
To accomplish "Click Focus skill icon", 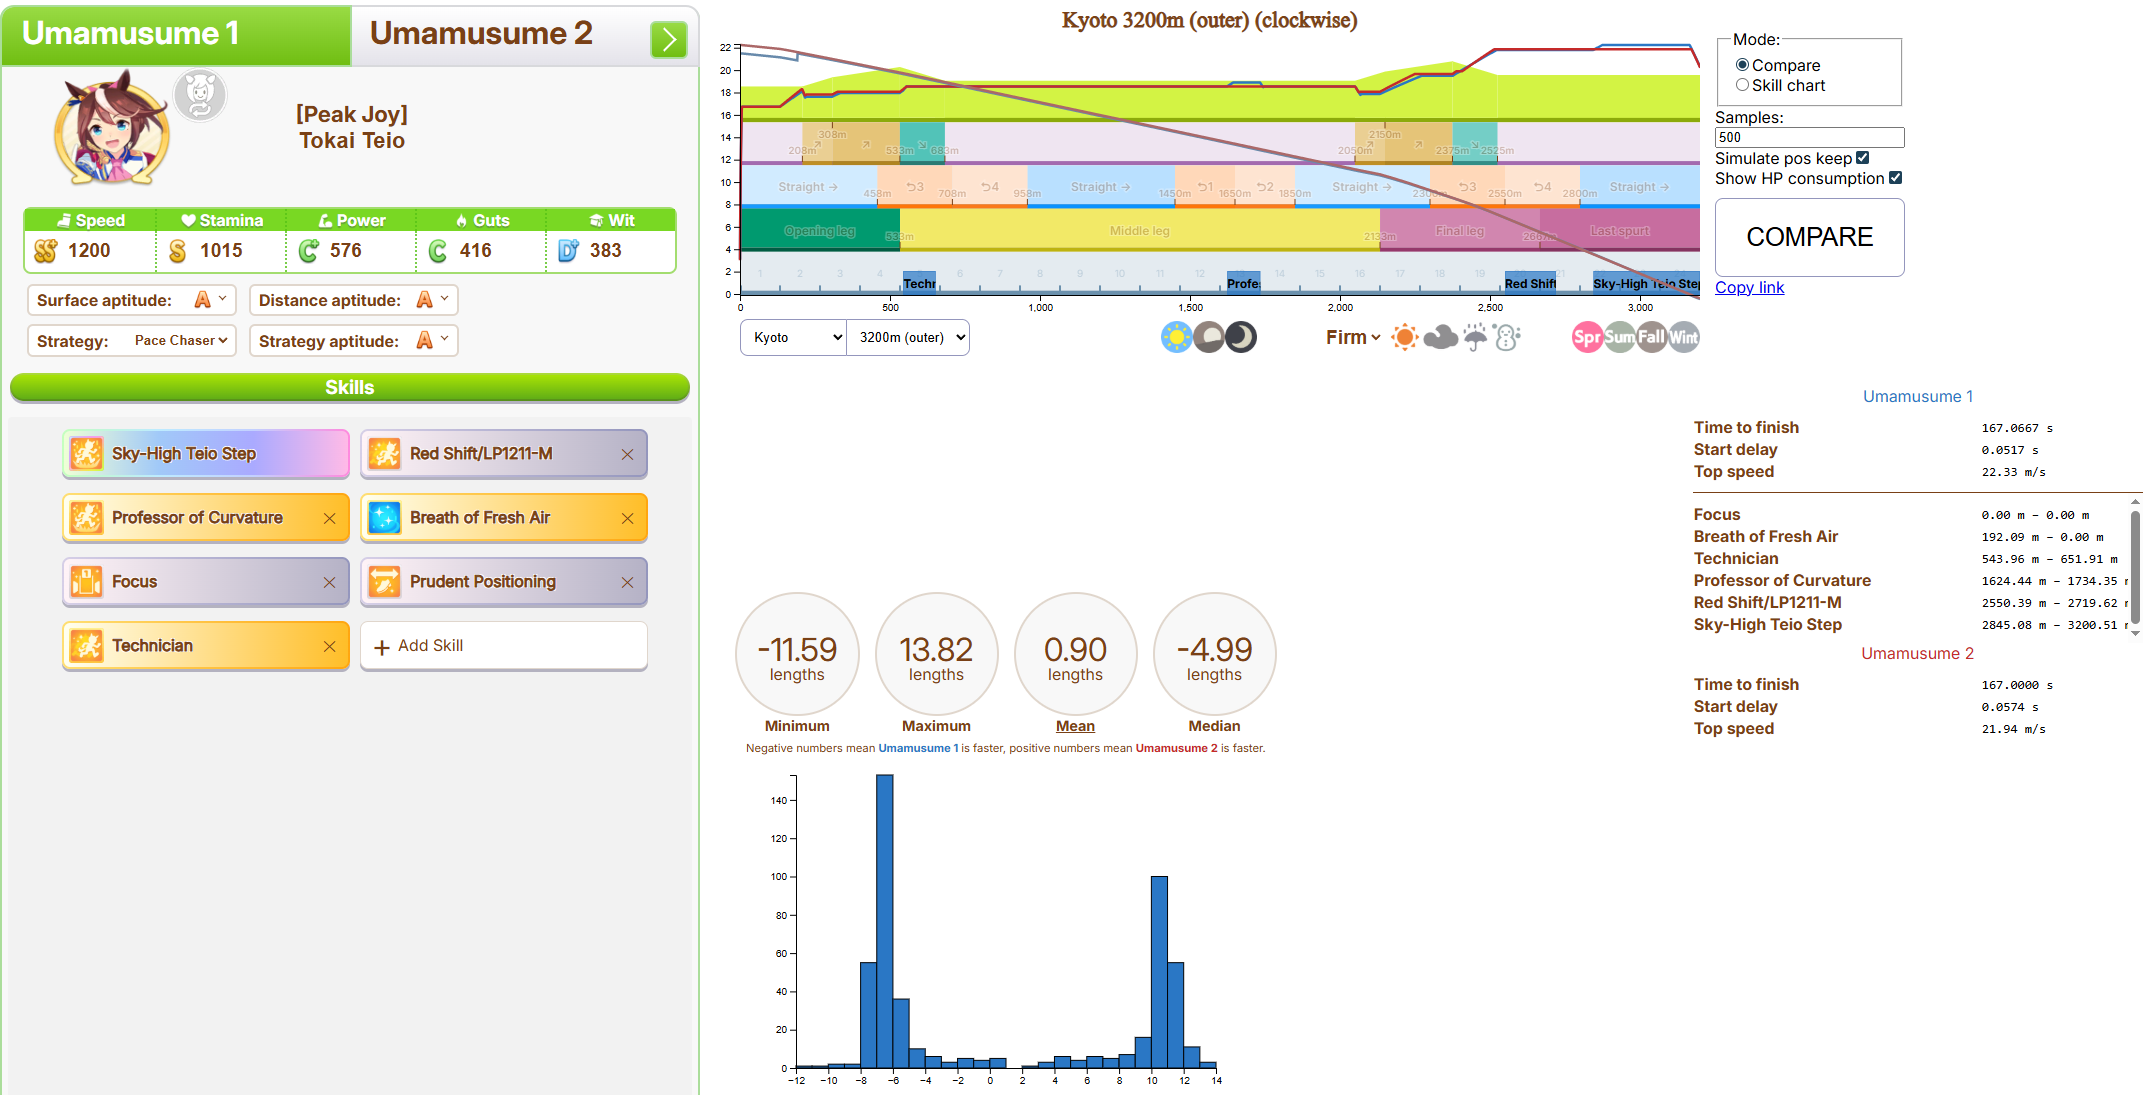I will pos(86,582).
